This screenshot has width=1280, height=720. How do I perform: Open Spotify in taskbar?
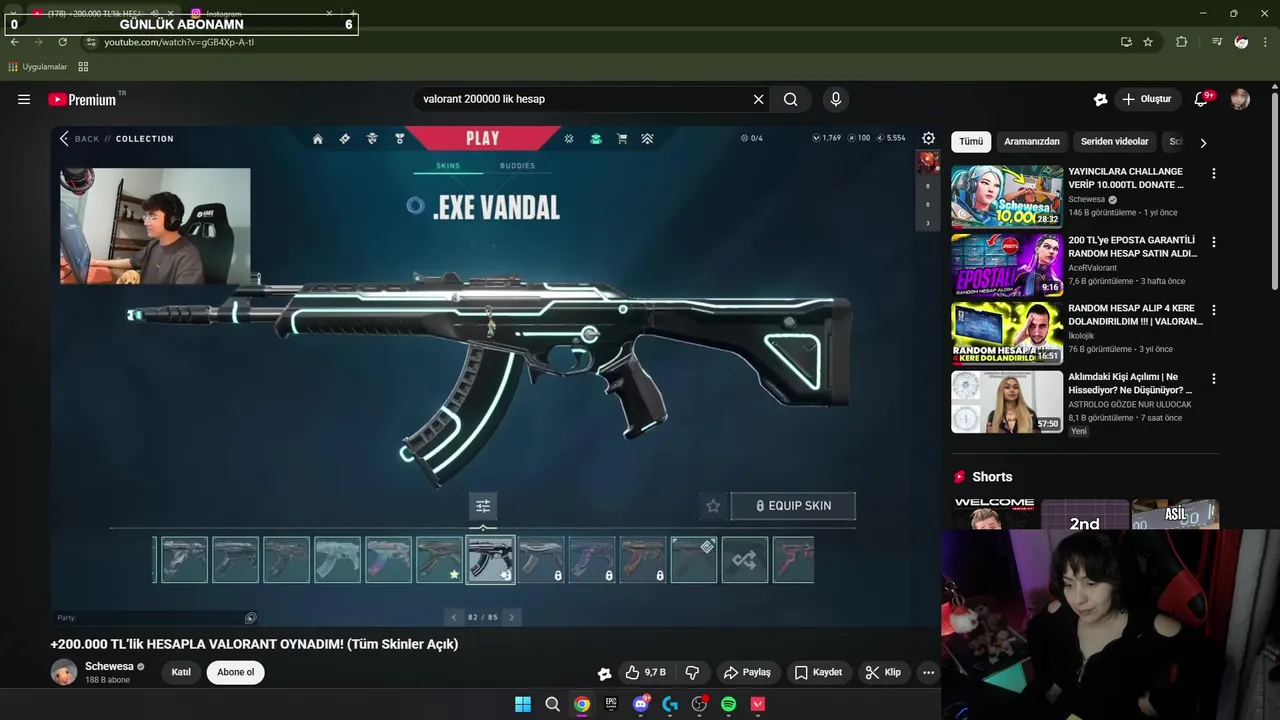pyautogui.click(x=728, y=704)
